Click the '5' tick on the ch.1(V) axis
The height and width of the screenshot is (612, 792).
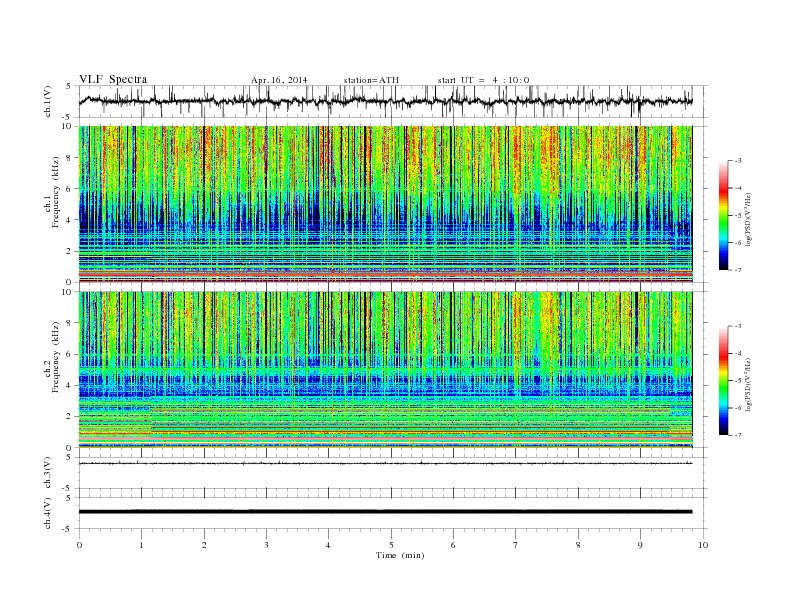click(x=69, y=86)
